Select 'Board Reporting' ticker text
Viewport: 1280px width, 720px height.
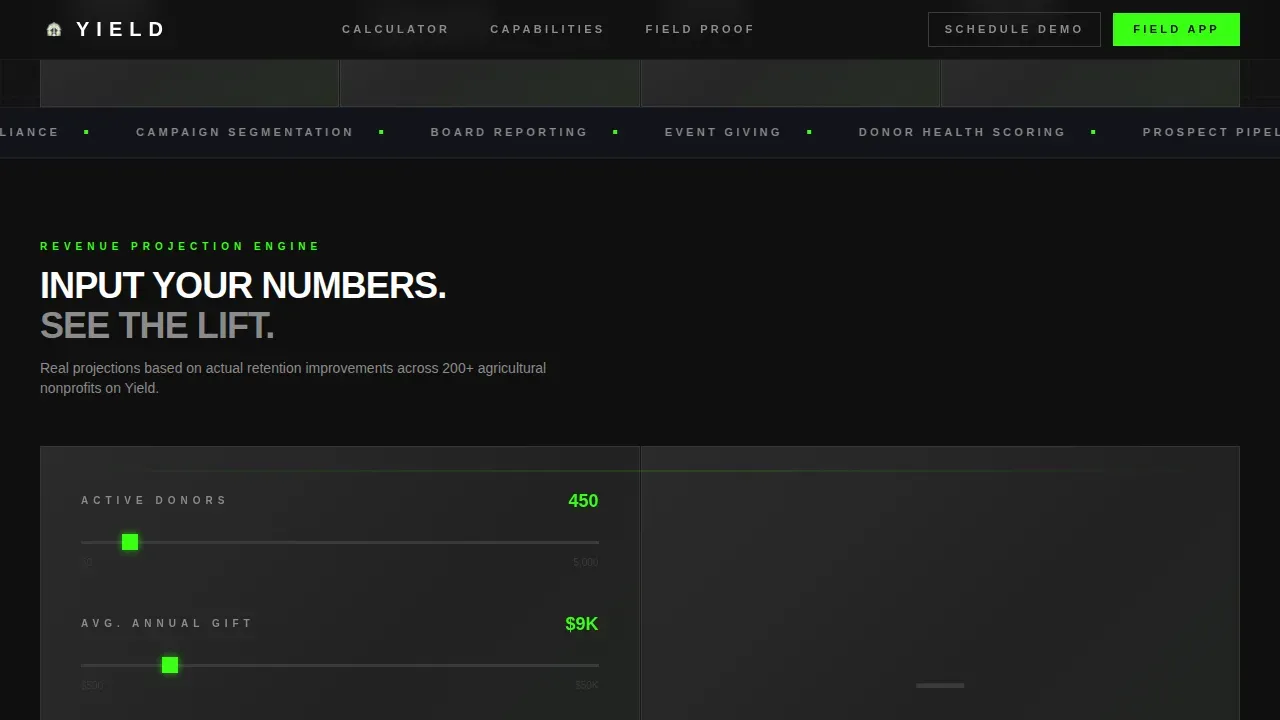(x=509, y=132)
